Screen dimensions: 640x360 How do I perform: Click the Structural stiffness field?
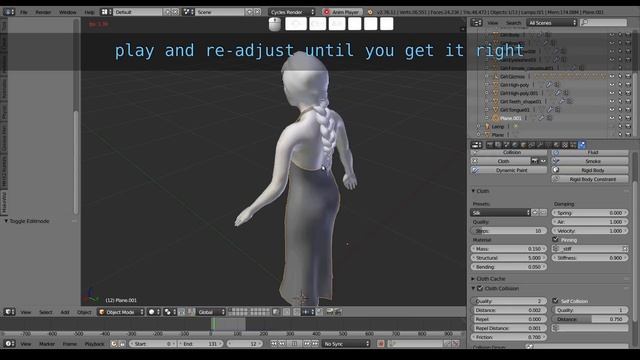[x=509, y=258]
